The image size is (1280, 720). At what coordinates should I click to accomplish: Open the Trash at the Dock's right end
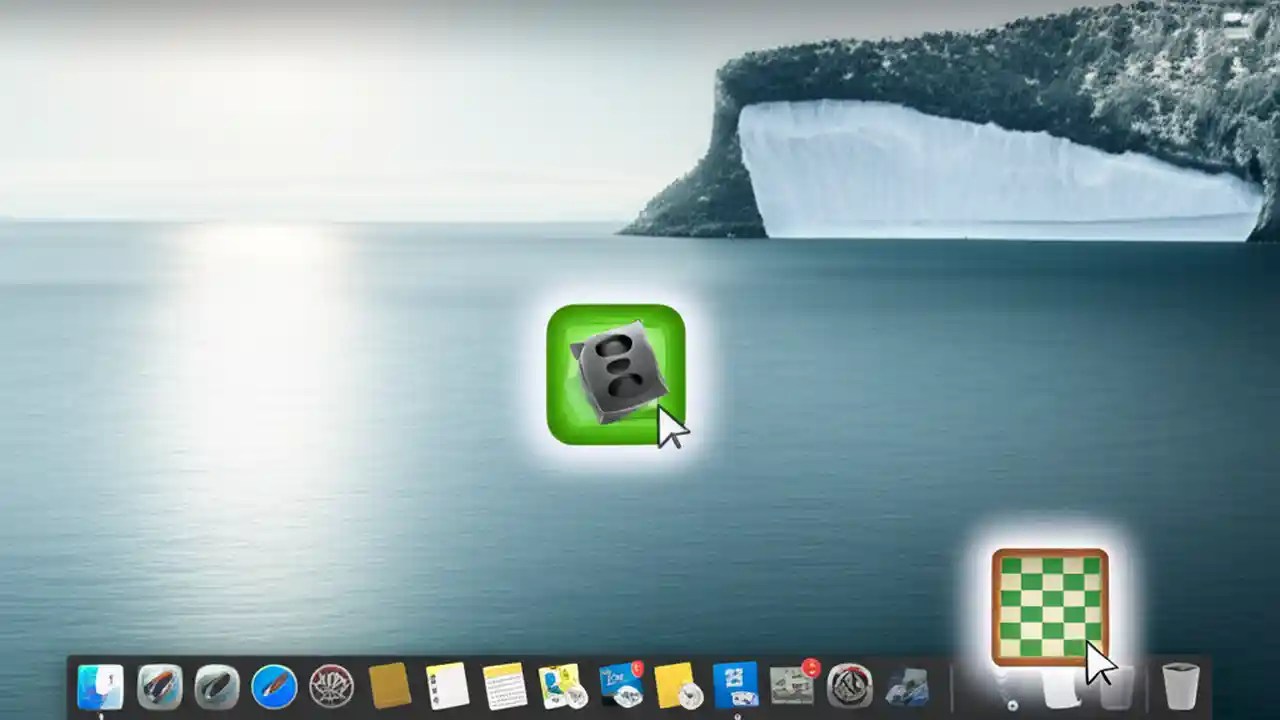coord(1180,685)
